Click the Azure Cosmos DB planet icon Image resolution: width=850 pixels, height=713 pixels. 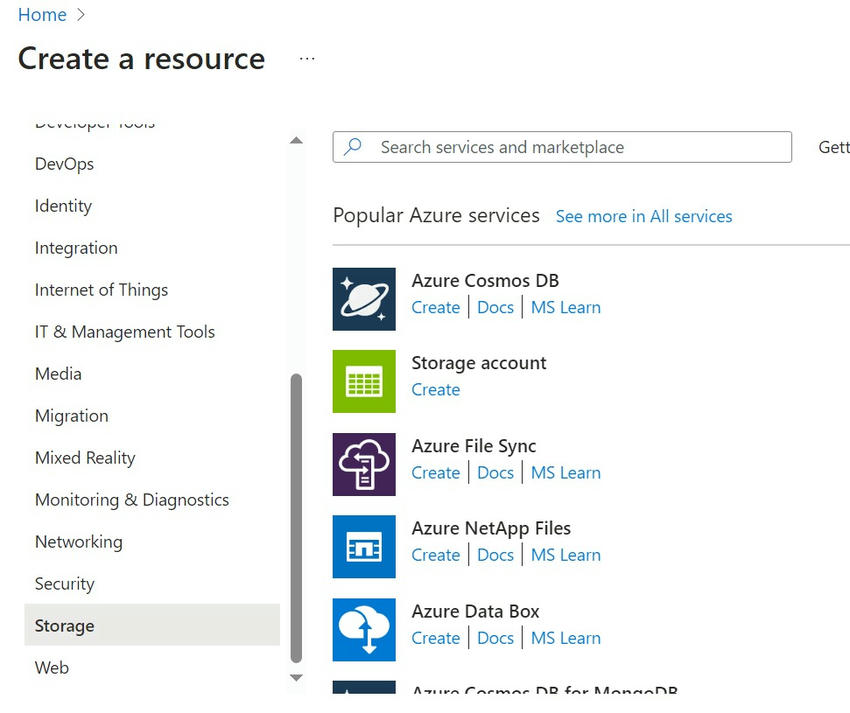click(364, 299)
